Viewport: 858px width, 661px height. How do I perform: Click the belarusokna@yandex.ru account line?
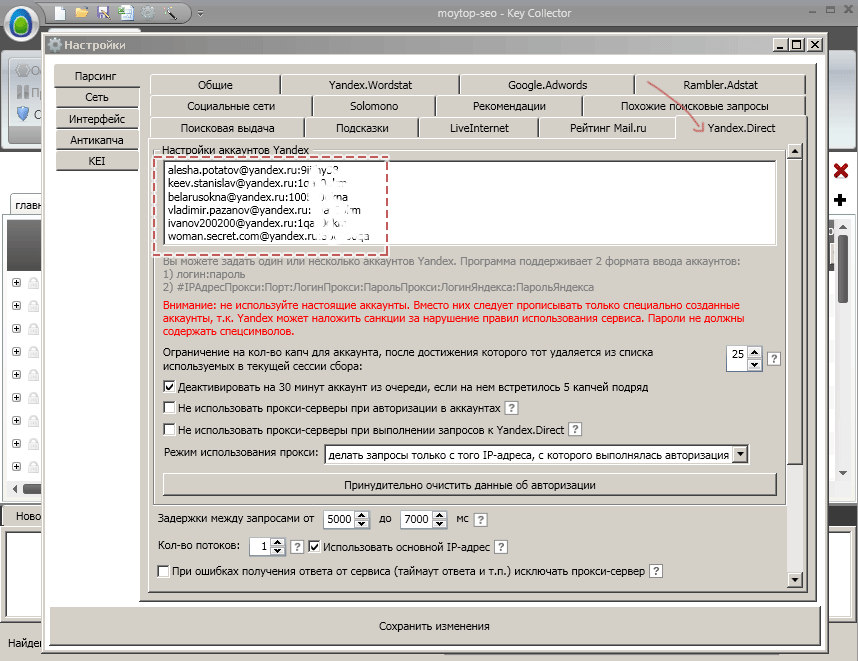(x=258, y=197)
